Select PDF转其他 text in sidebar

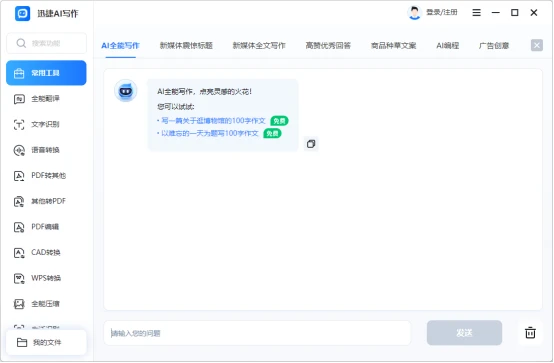tap(48, 176)
